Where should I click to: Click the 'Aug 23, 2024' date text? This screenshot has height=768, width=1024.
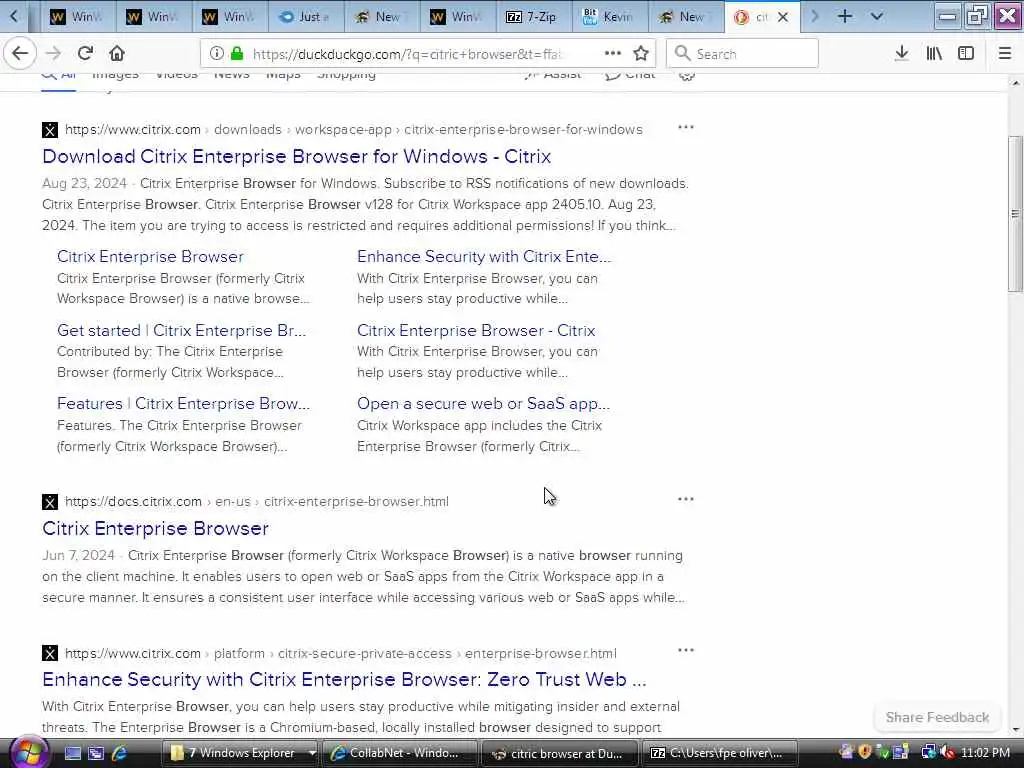point(84,184)
